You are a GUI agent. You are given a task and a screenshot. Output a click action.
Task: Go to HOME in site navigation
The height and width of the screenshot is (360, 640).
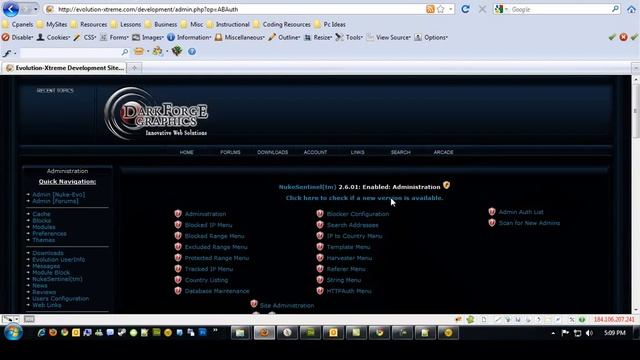pyautogui.click(x=187, y=152)
